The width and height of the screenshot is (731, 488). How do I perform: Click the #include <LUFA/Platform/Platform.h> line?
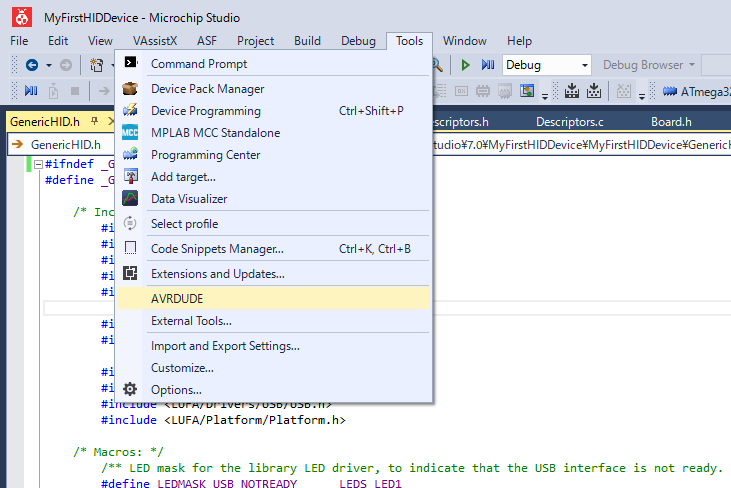coord(223,420)
